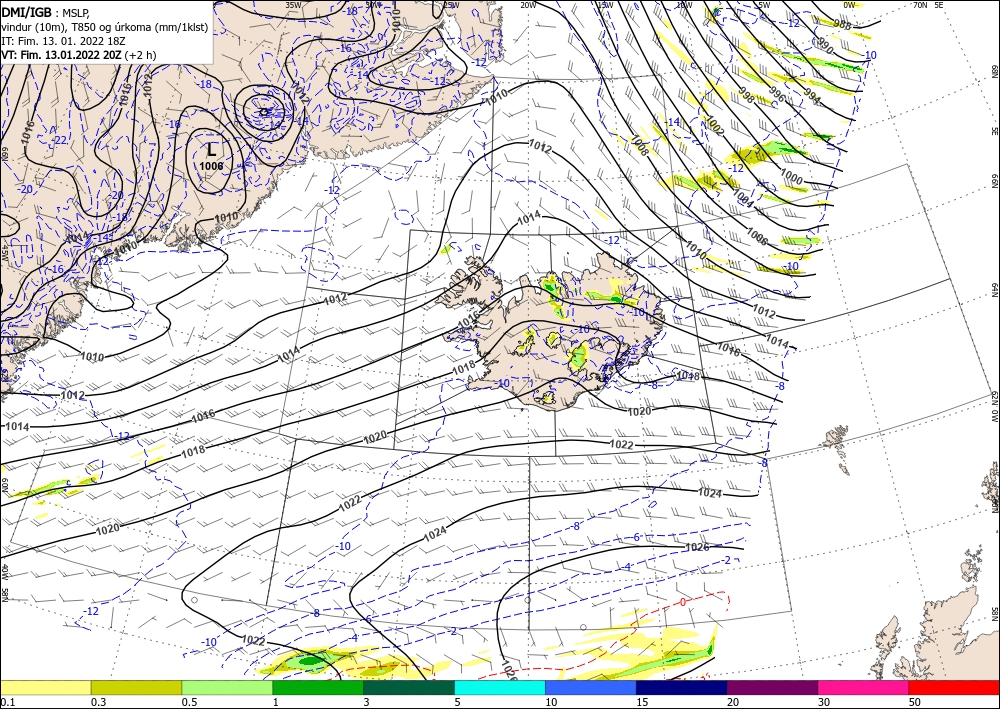
Task: Click the '-22' temperature contour label
Action: (60, 140)
